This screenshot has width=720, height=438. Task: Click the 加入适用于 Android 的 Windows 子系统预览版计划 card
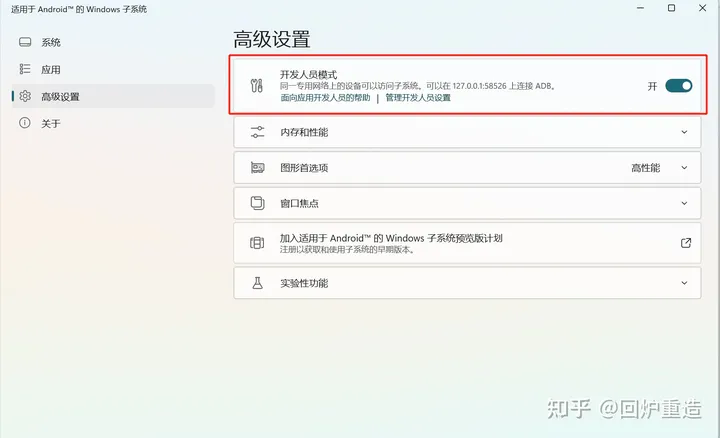[x=467, y=243]
